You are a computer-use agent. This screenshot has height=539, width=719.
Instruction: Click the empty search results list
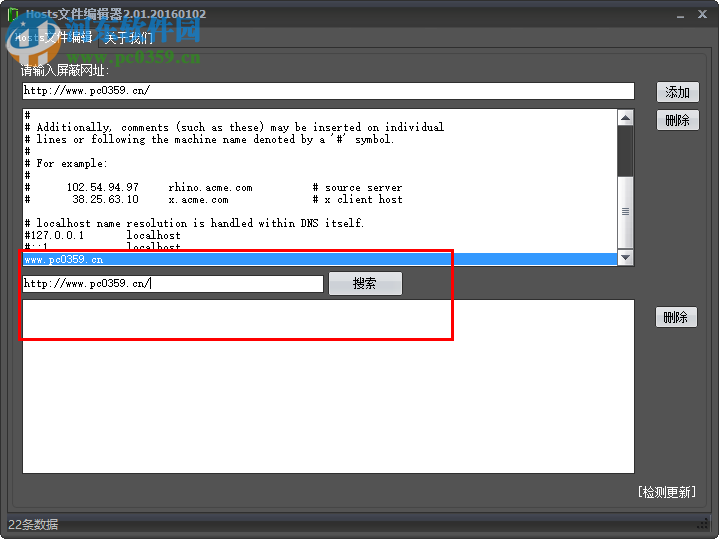328,386
